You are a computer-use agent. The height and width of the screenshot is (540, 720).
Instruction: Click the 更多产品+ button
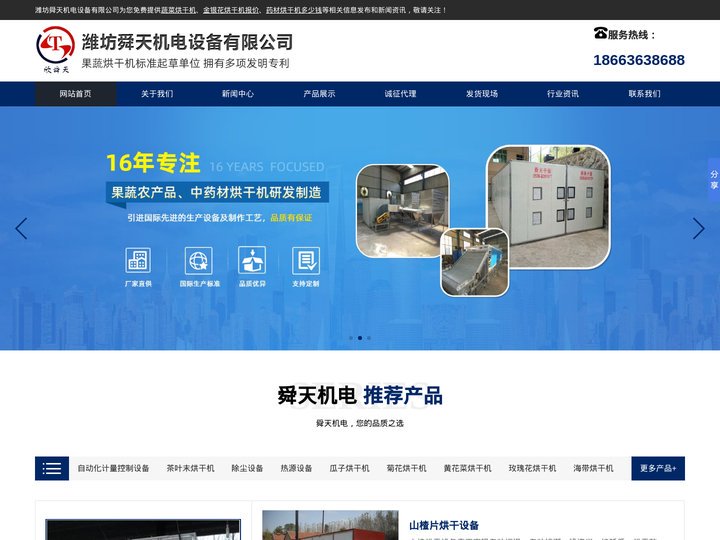point(658,468)
